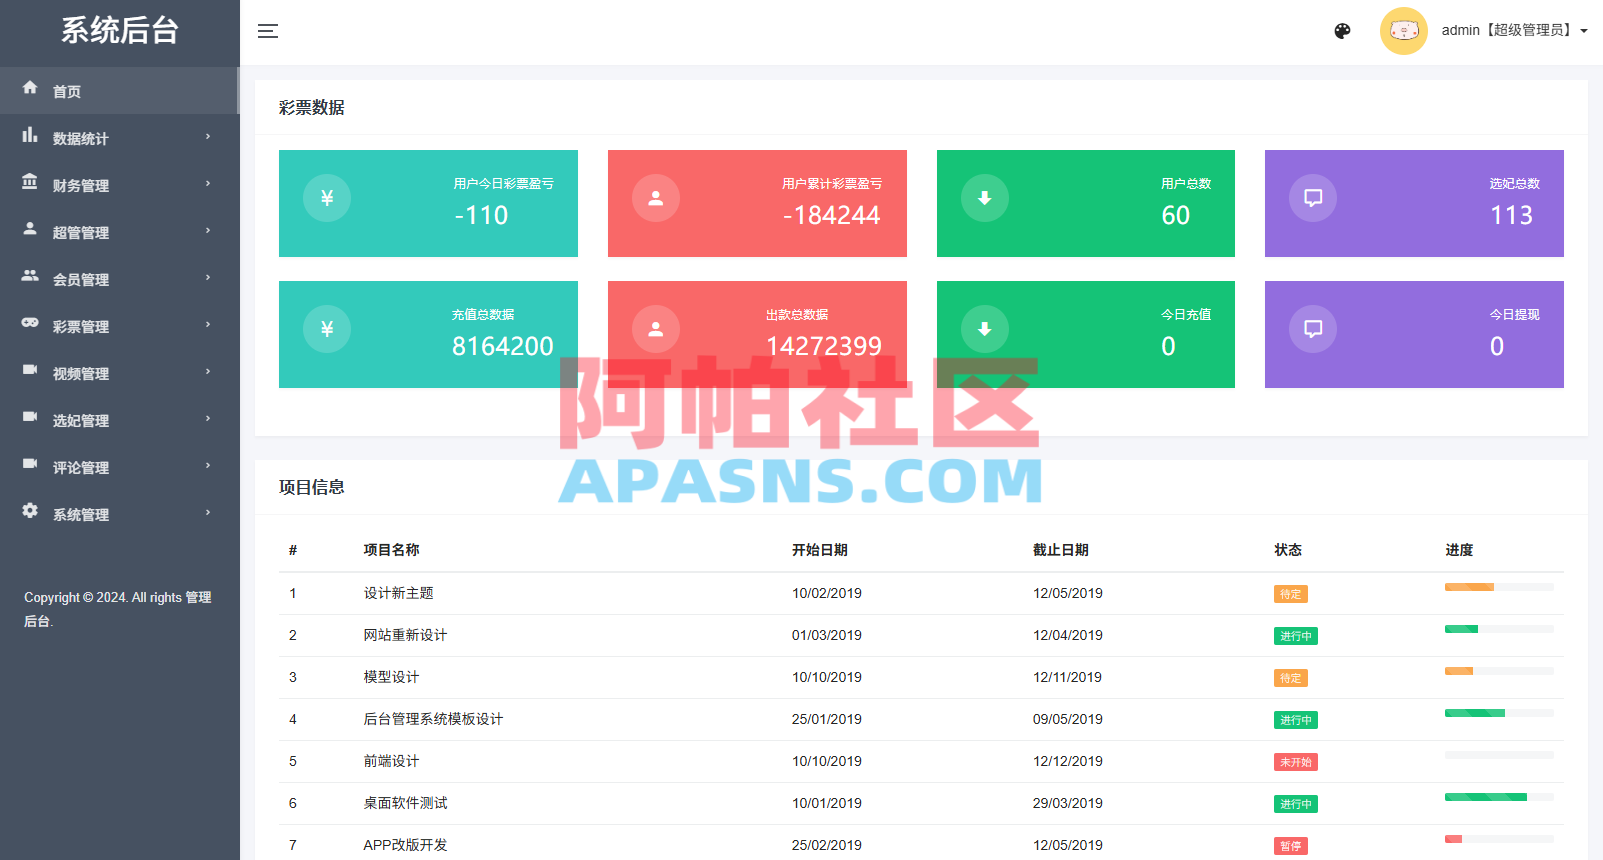Click the 12/11/2019 end date for 模型设计

[1067, 677]
